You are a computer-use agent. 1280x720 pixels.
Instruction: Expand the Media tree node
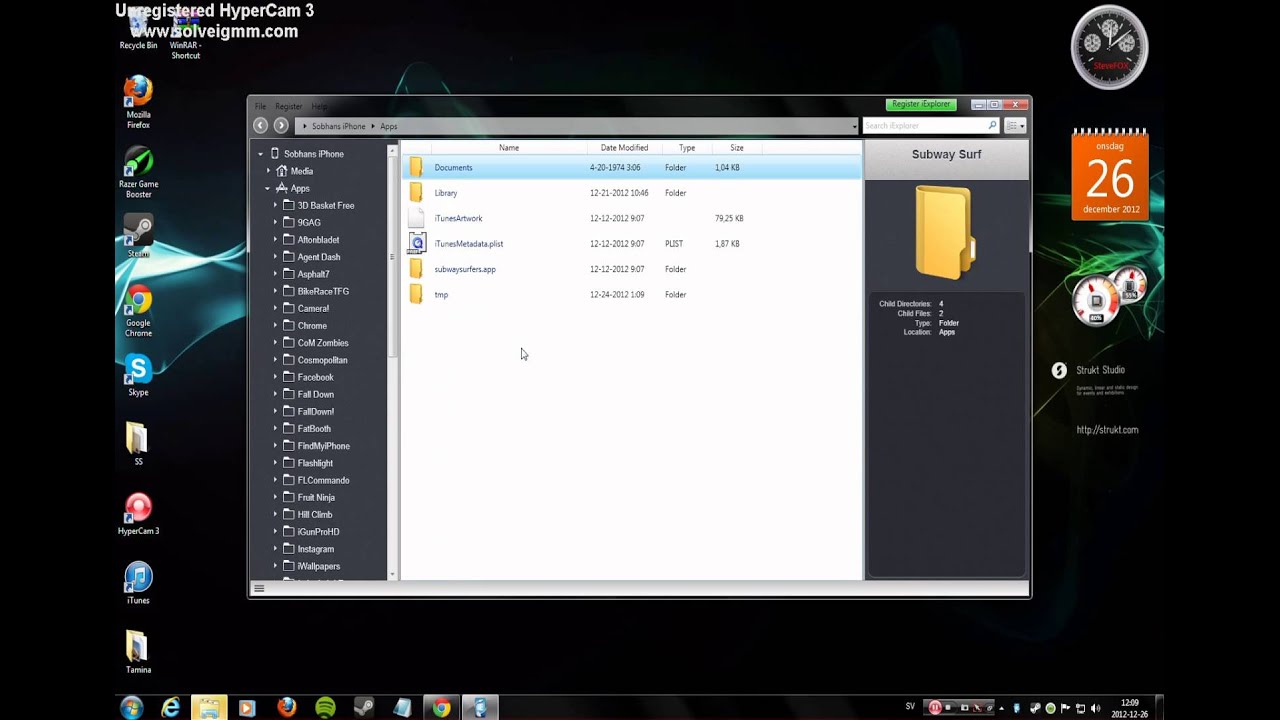point(268,171)
